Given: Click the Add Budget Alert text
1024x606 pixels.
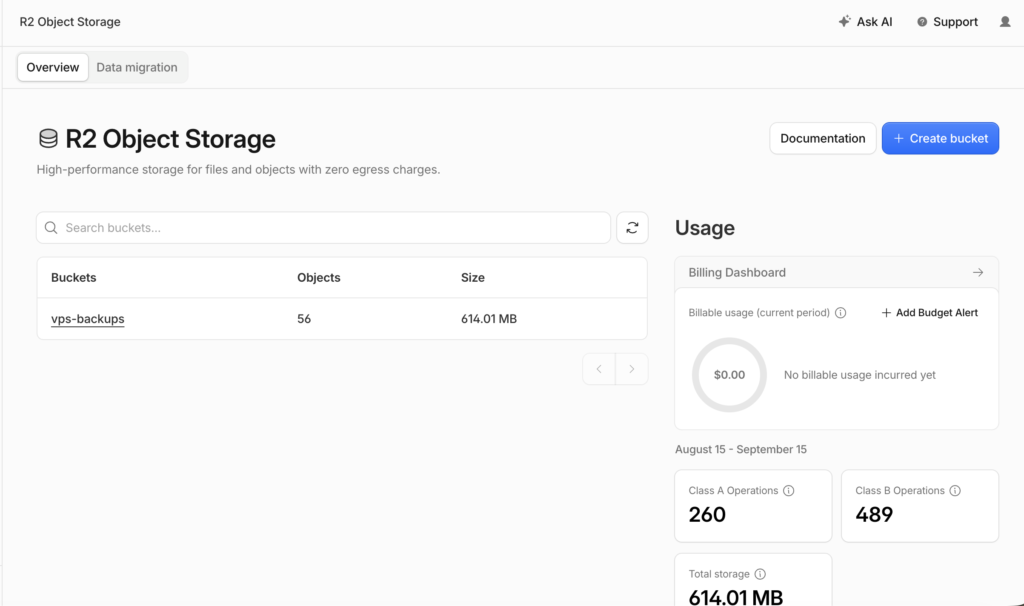Looking at the screenshot, I should pyautogui.click(x=936, y=313).
